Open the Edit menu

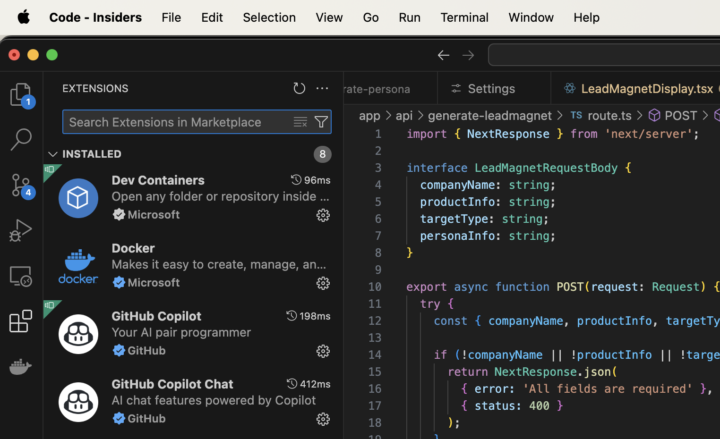(212, 17)
